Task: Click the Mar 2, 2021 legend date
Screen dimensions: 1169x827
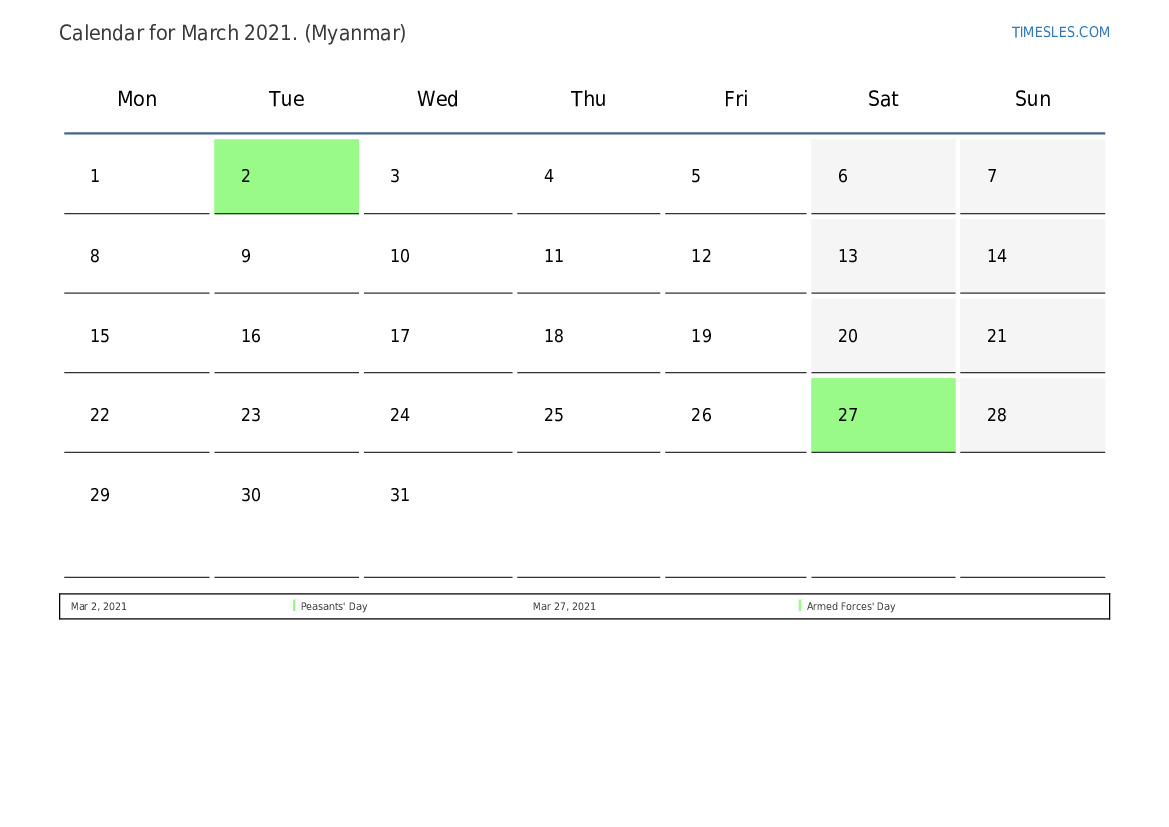Action: click(x=98, y=606)
